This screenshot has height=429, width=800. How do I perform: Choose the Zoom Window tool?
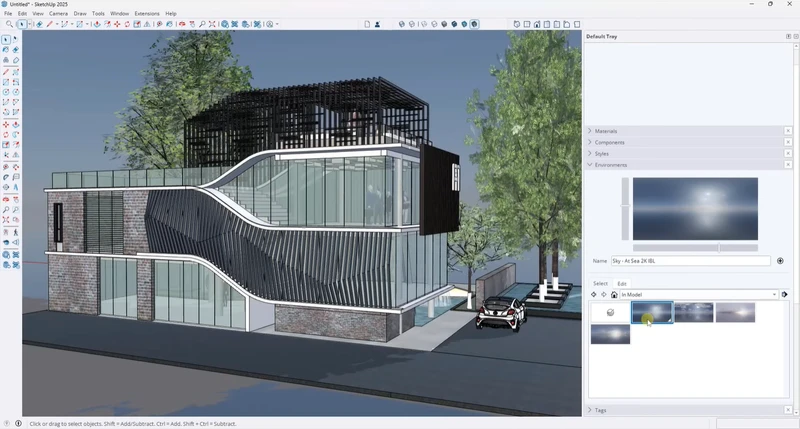(16, 210)
